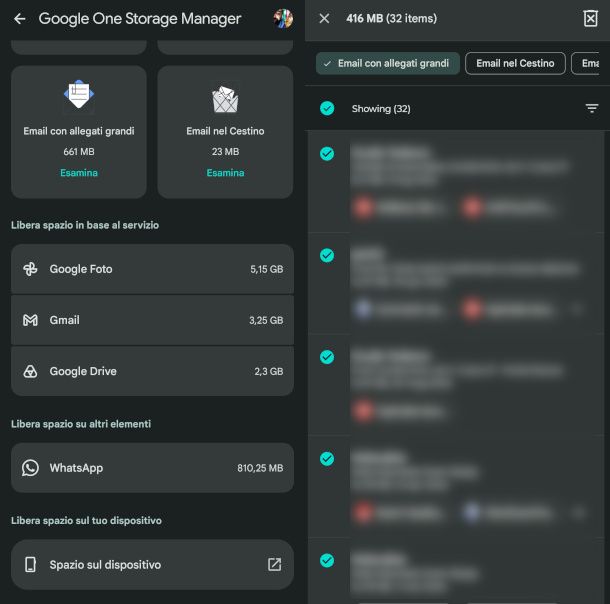Click the Google Drive triangle icon

point(30,371)
